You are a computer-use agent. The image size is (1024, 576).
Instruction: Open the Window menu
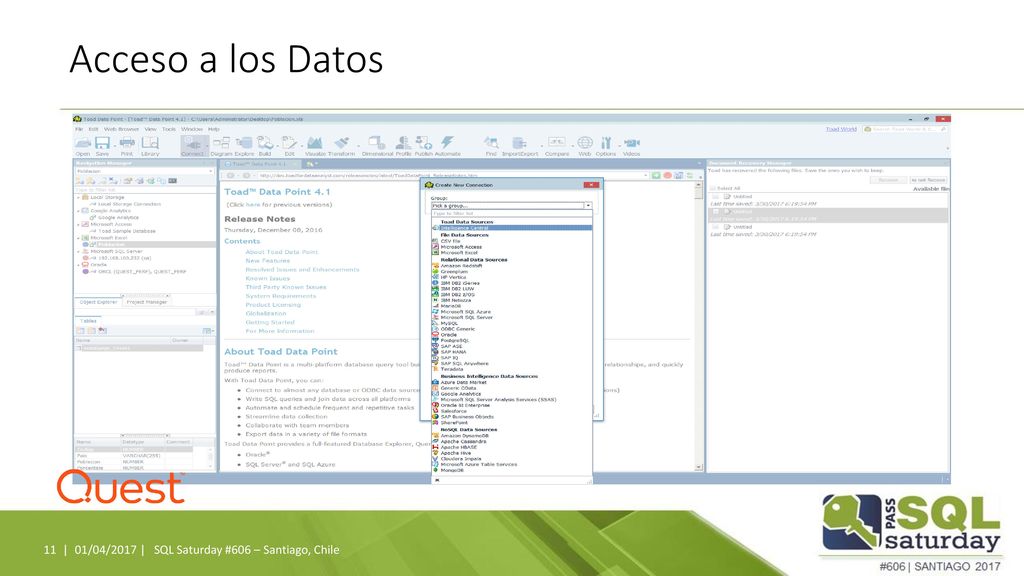pyautogui.click(x=192, y=129)
